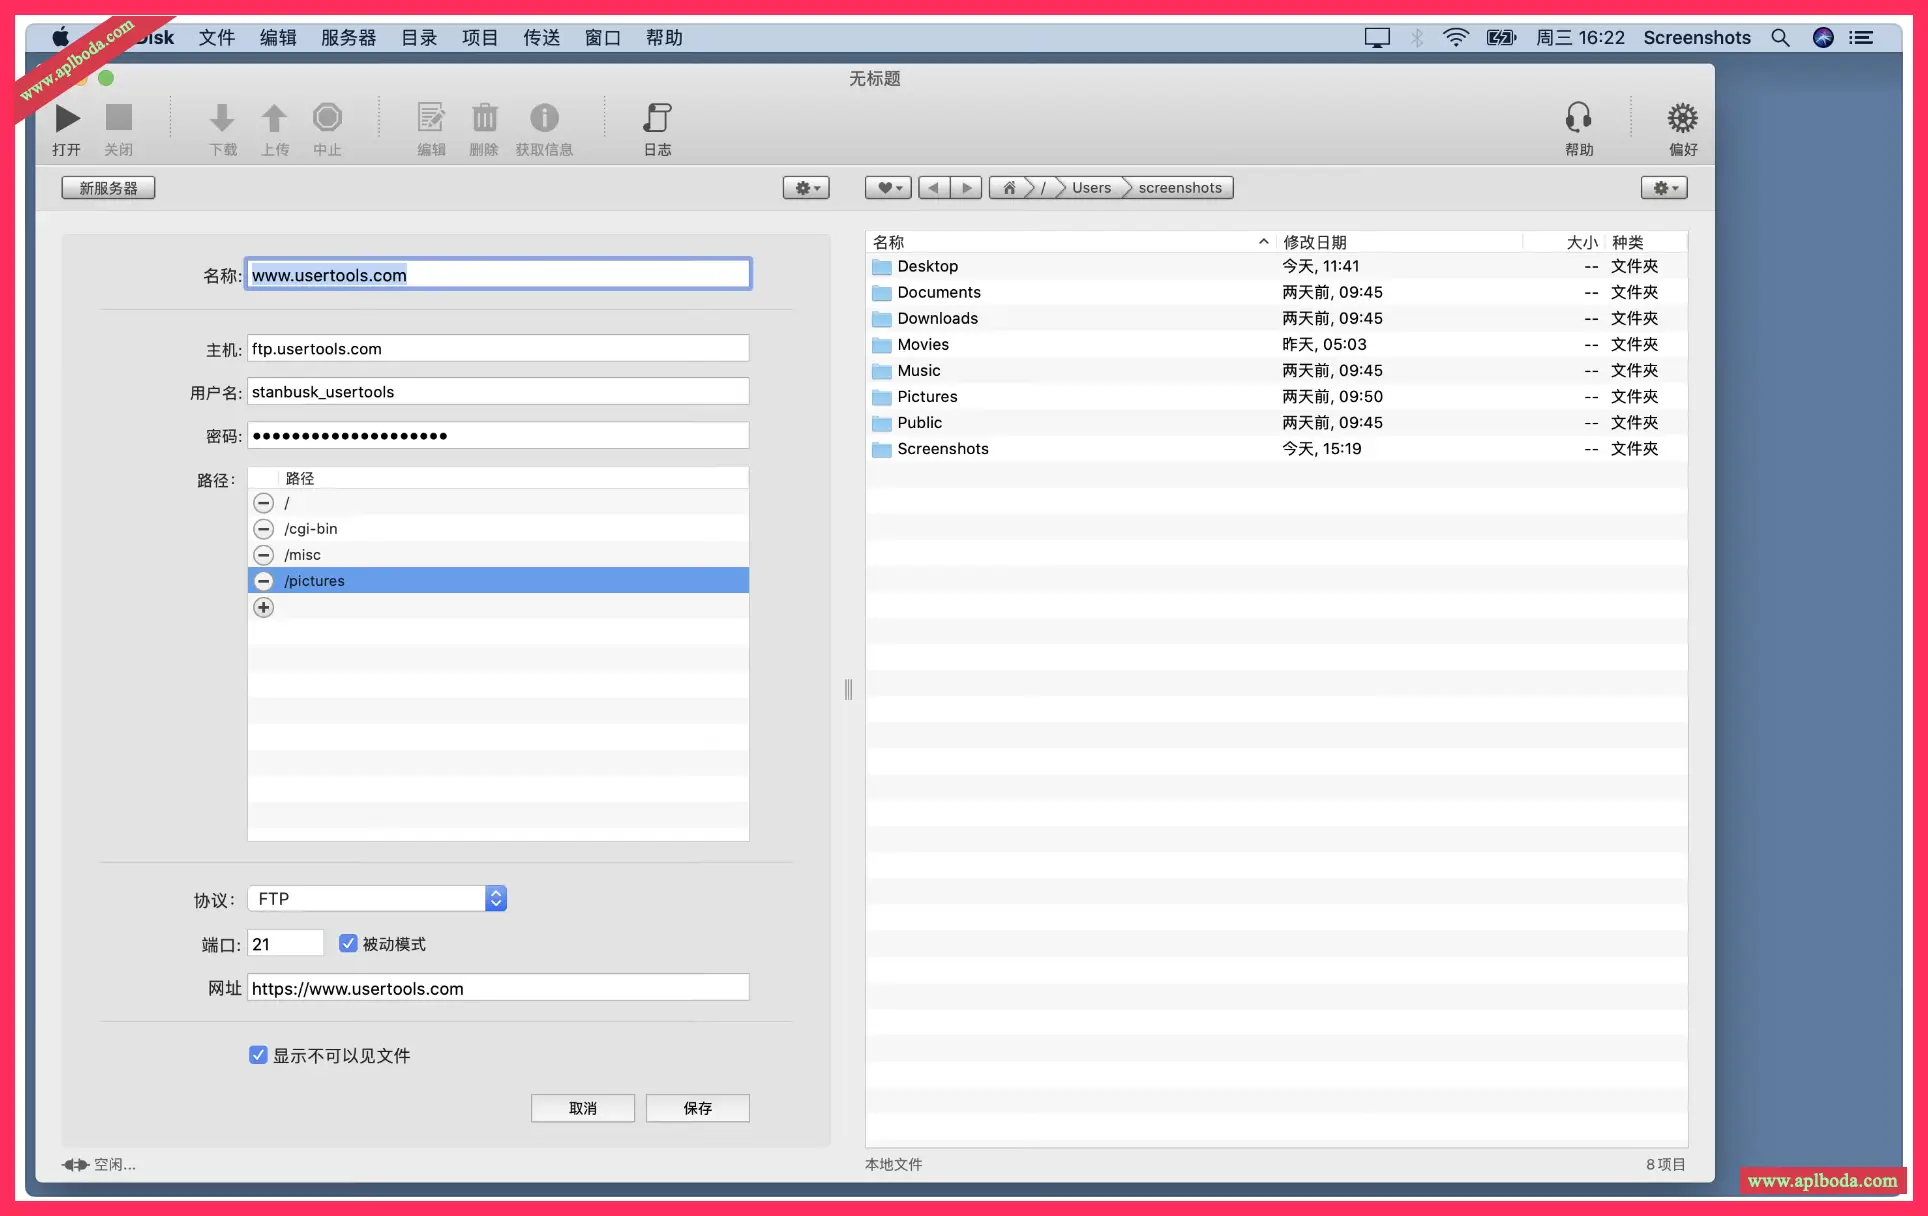The height and width of the screenshot is (1216, 1928).
Task: Toggle show invisible files (显示不可以见文件) checkbox
Action: 258,1055
